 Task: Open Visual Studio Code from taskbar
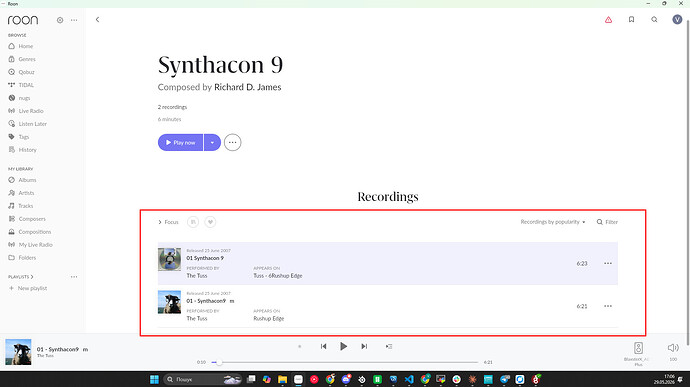click(x=409, y=379)
